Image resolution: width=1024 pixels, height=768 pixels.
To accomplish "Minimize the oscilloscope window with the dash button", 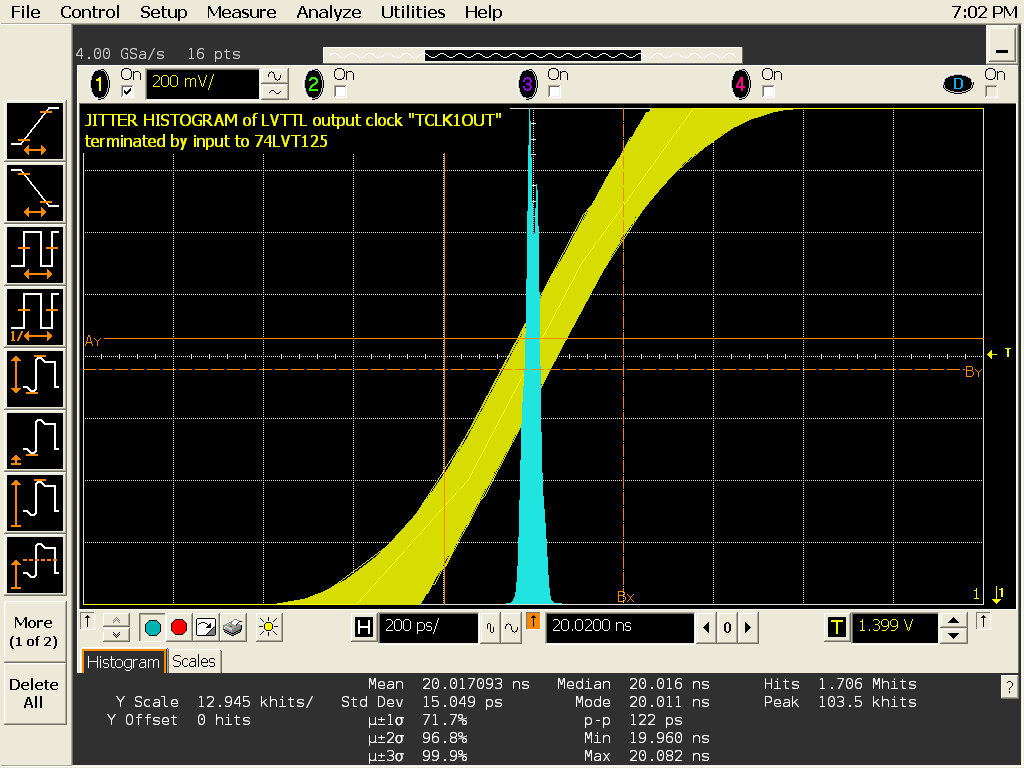I will click(x=1001, y=46).
